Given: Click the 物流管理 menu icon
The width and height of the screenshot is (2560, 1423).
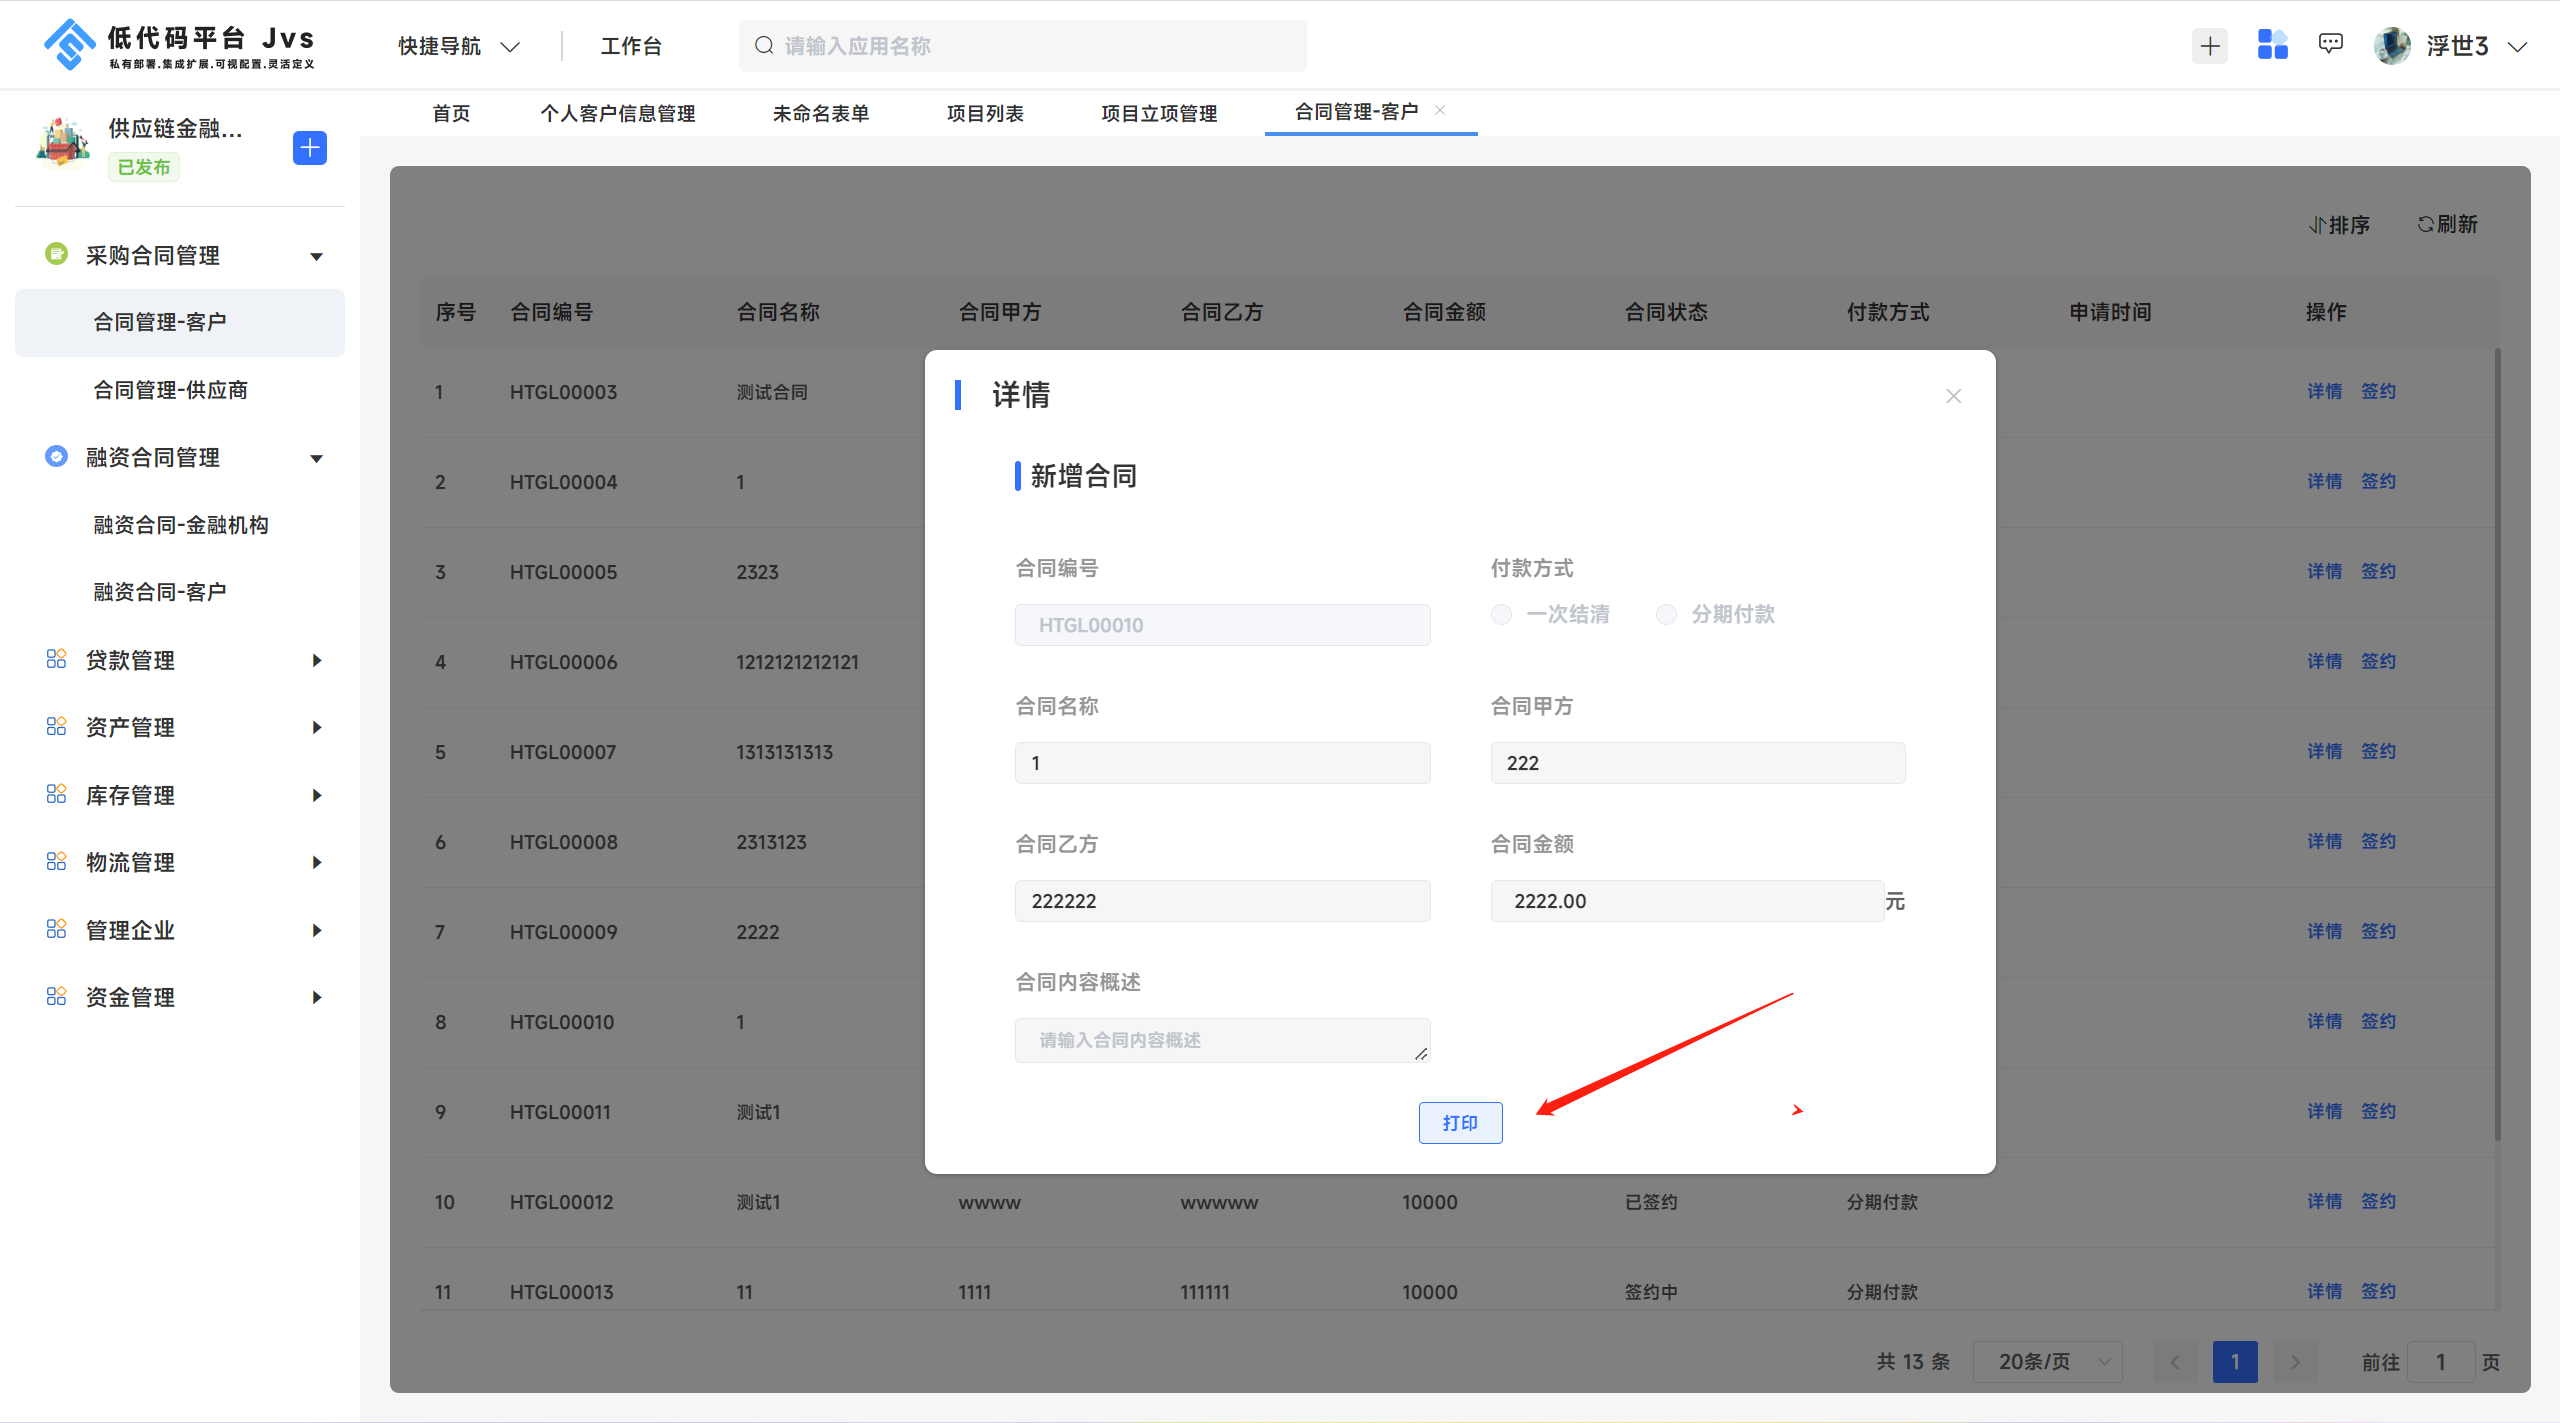Looking at the screenshot, I should (57, 861).
